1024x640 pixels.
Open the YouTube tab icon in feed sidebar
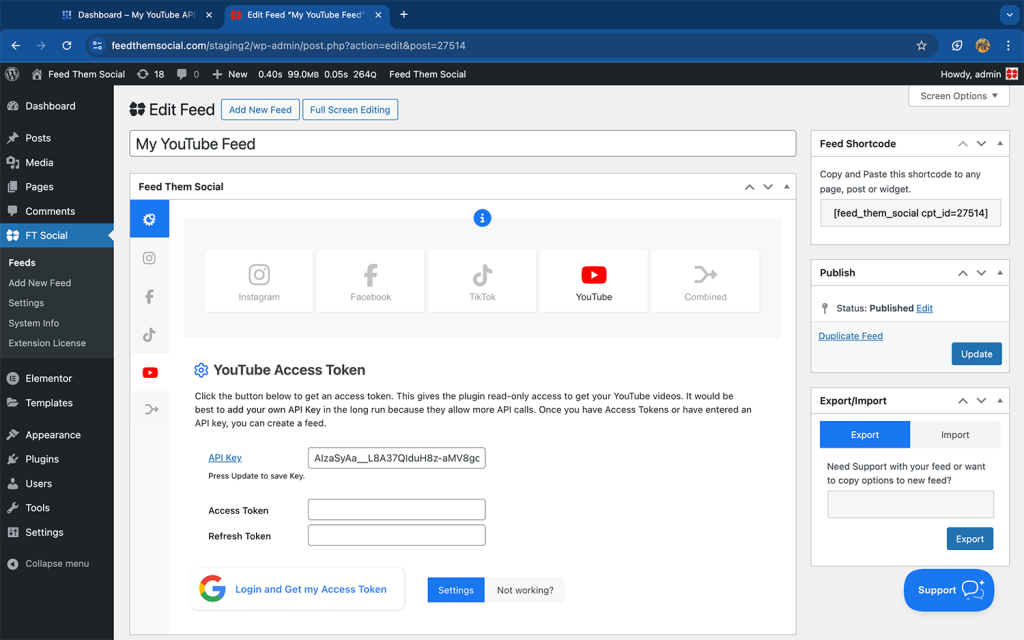pos(150,372)
